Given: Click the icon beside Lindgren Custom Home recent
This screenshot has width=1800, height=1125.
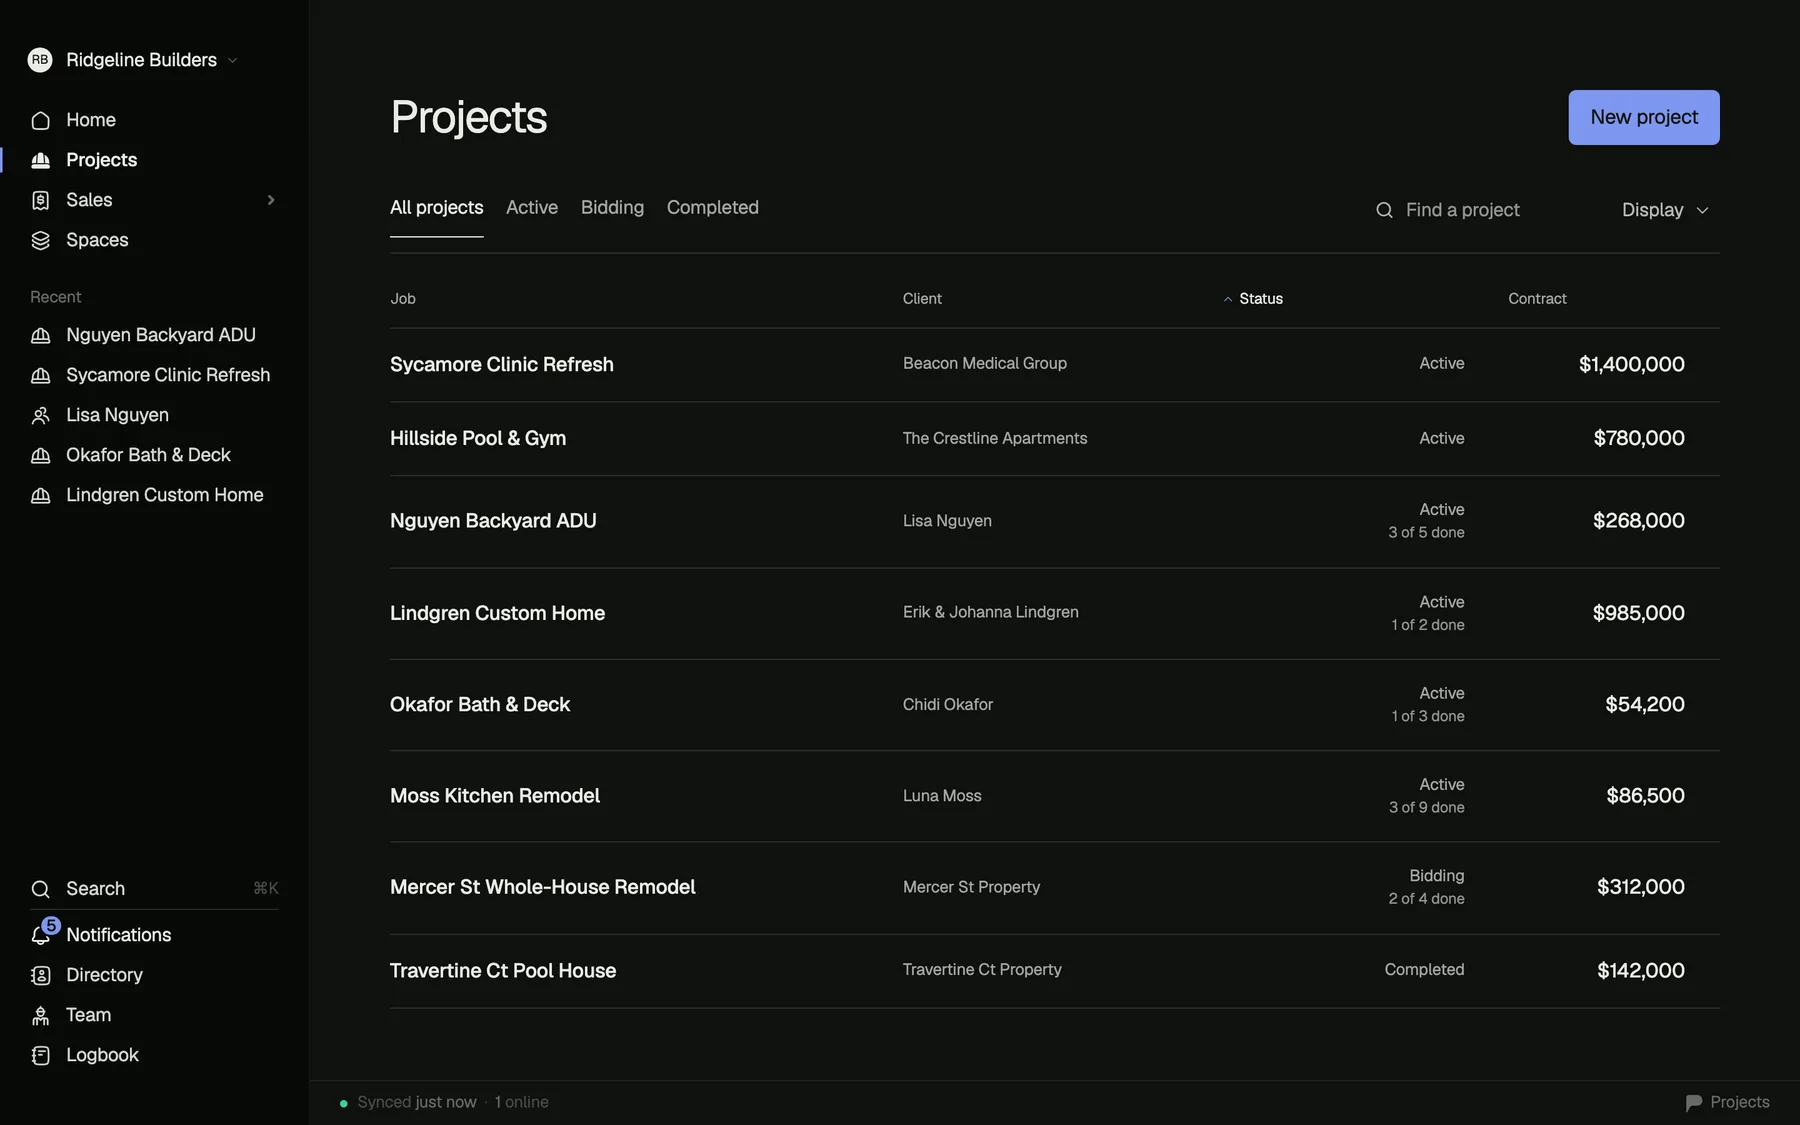Looking at the screenshot, I should click(x=40, y=495).
